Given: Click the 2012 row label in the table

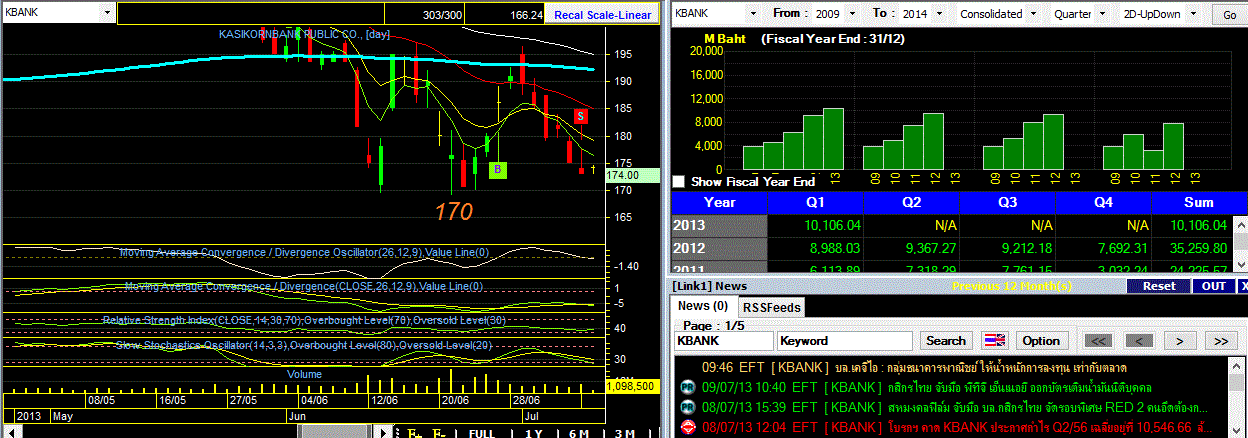Looking at the screenshot, I should (x=719, y=248).
